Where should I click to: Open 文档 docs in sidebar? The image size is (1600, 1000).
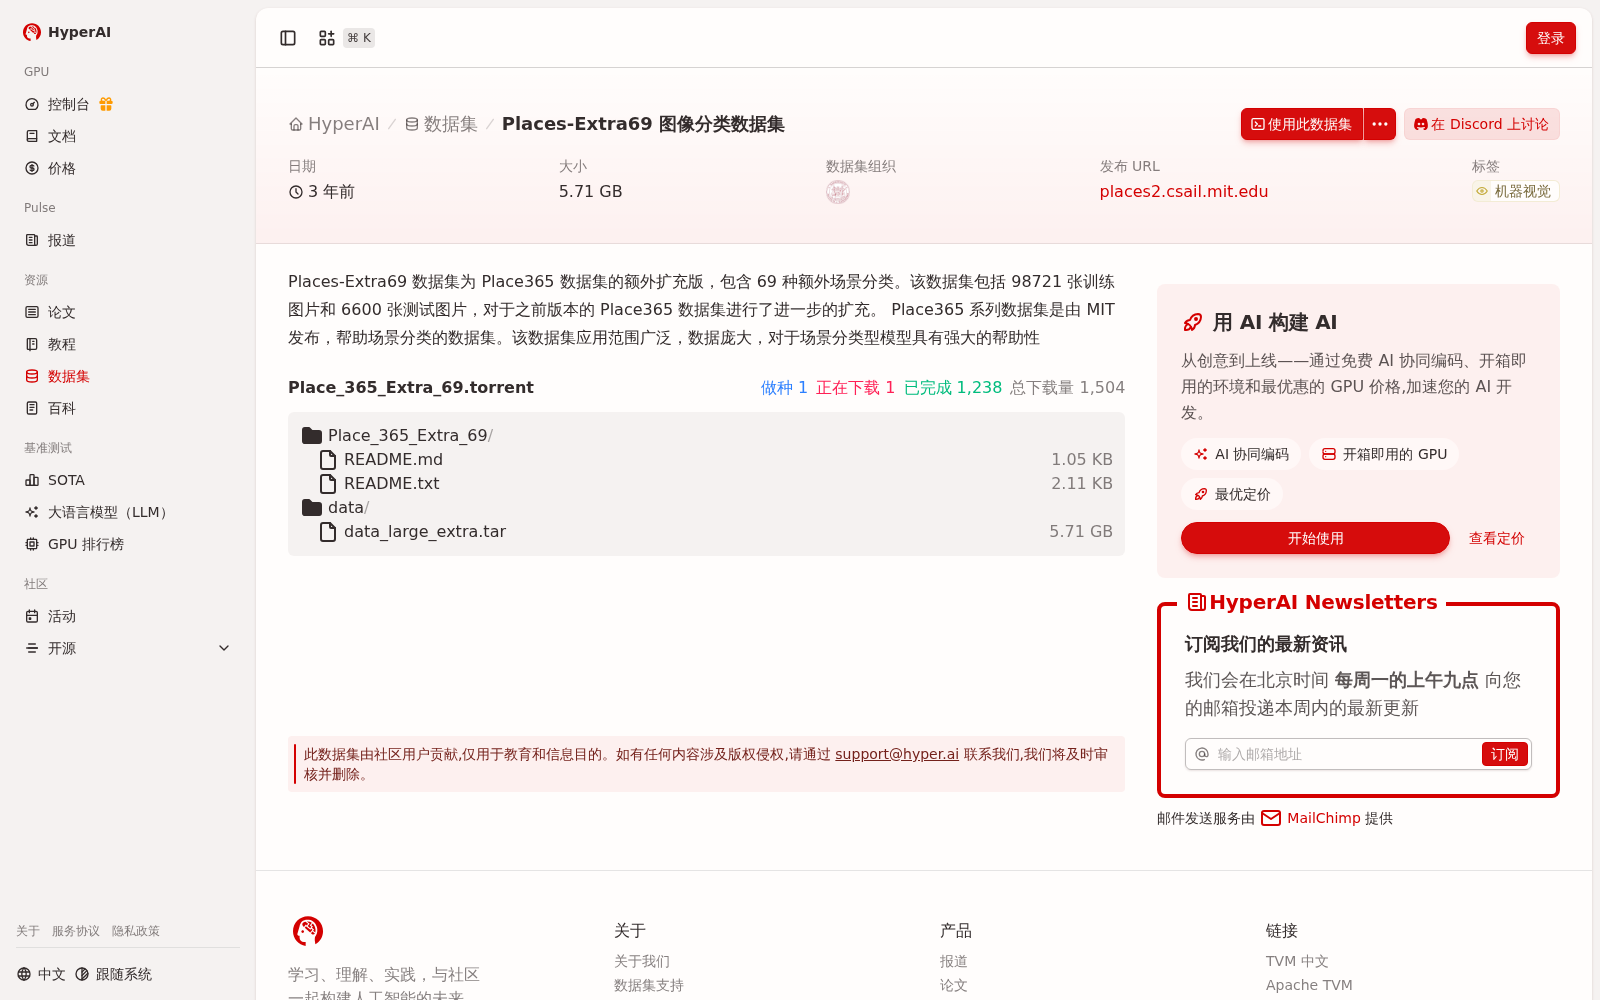click(128, 136)
